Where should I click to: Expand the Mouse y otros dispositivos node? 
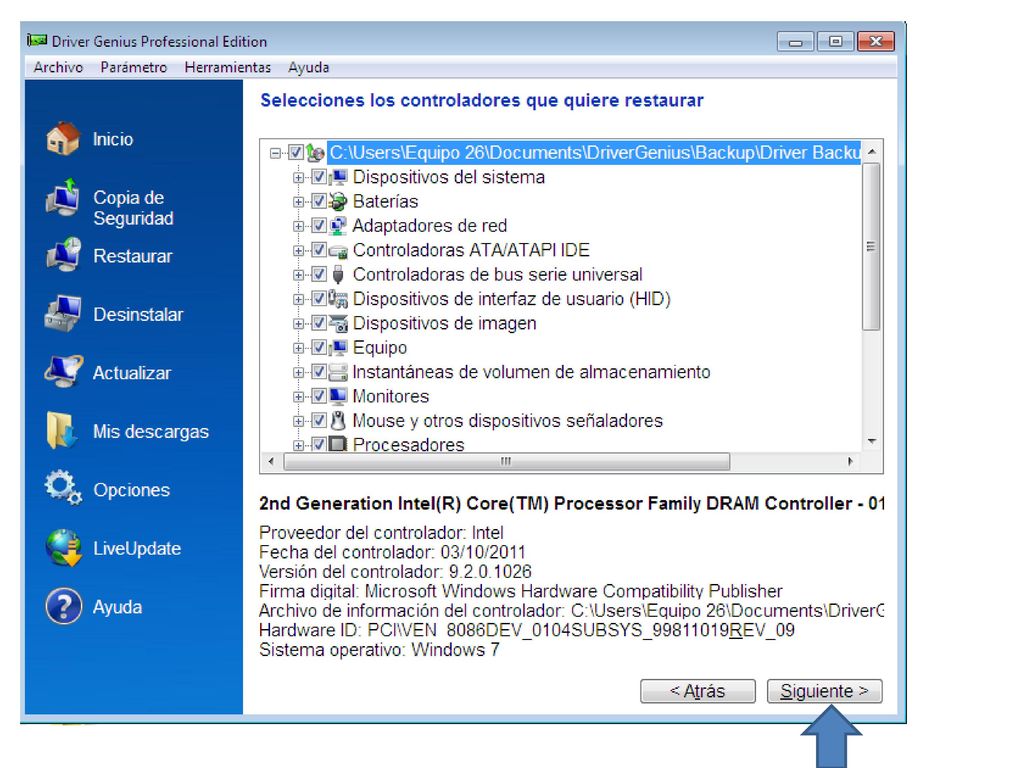click(x=298, y=421)
